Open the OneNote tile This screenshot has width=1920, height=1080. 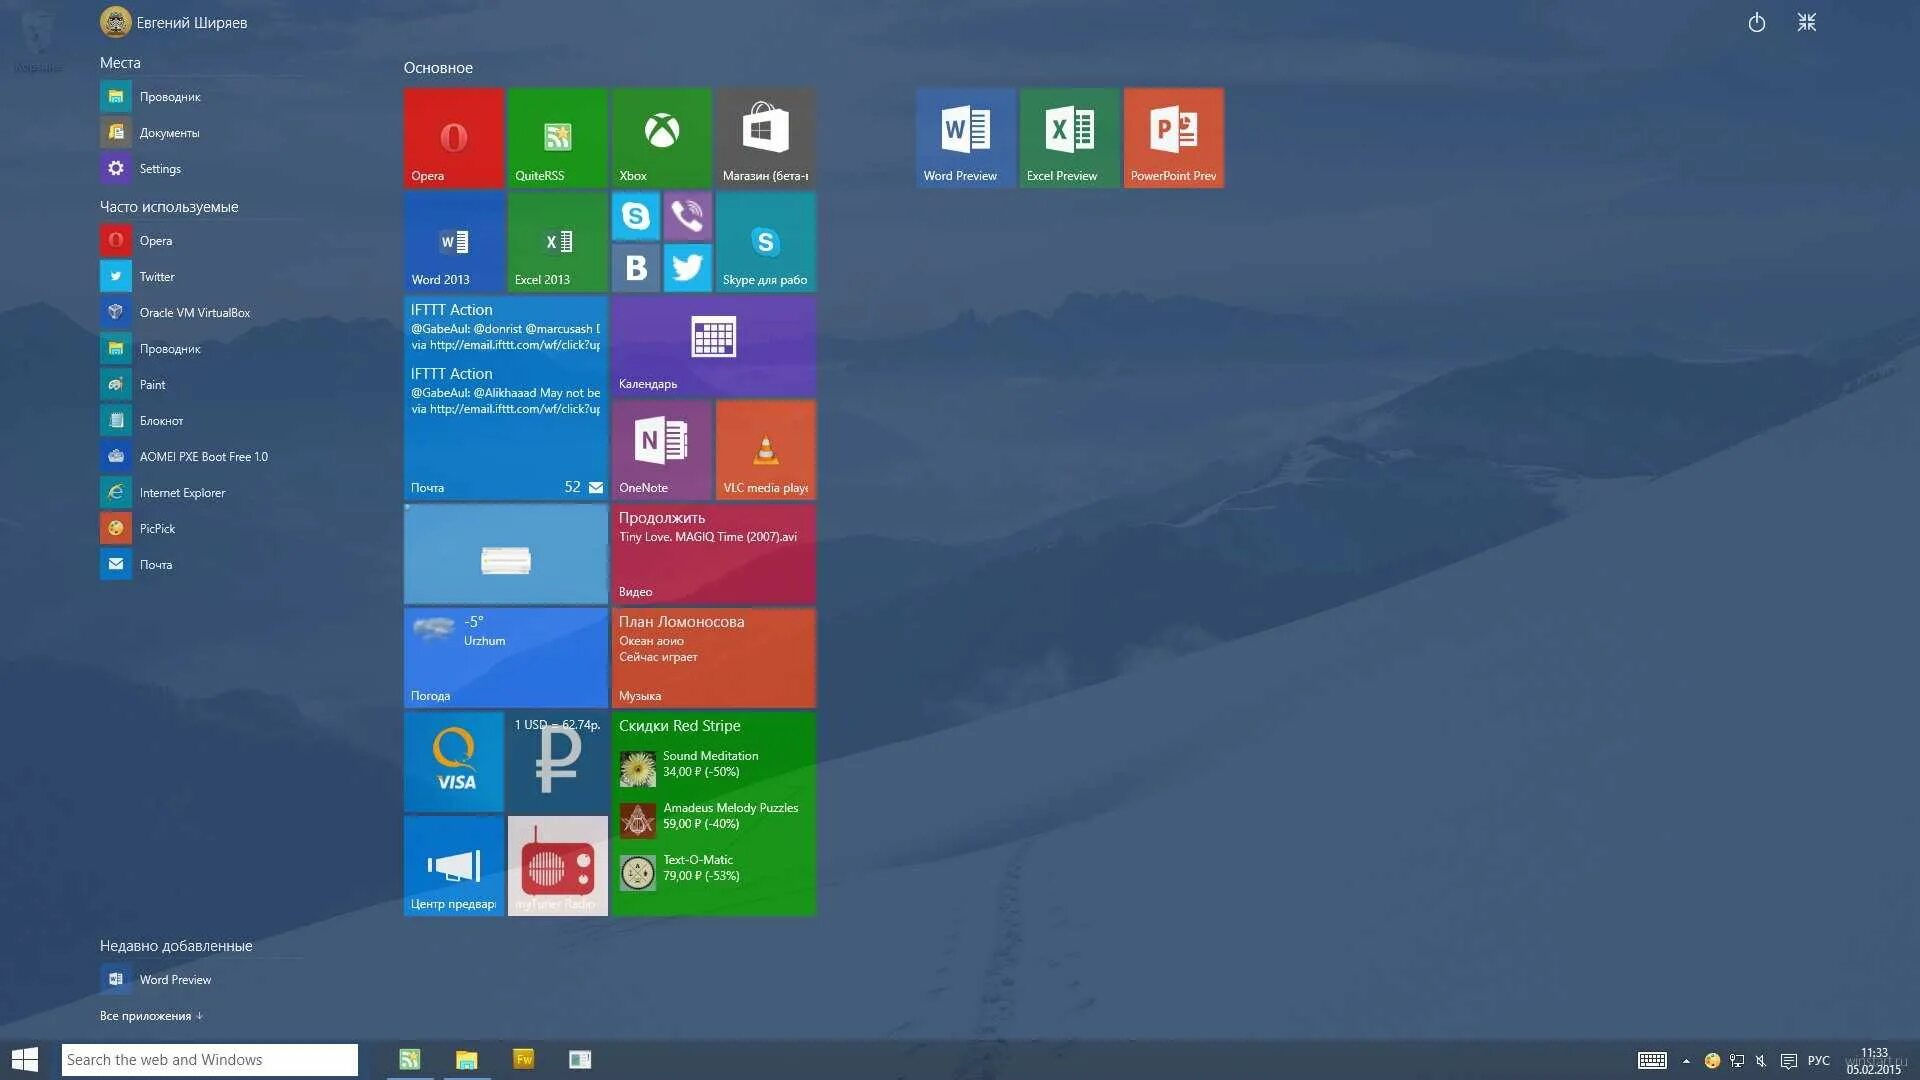[x=661, y=449]
